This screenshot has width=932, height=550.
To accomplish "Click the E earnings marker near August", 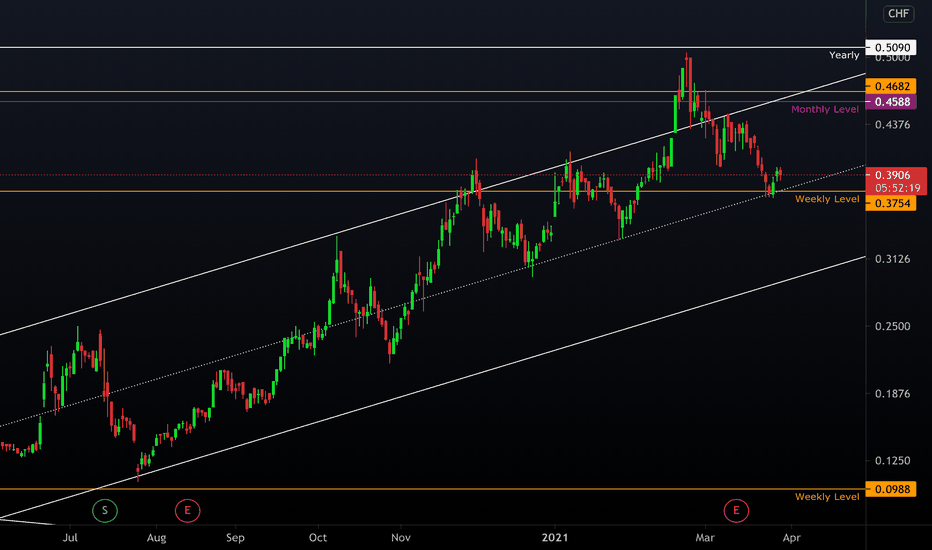I will [x=187, y=510].
